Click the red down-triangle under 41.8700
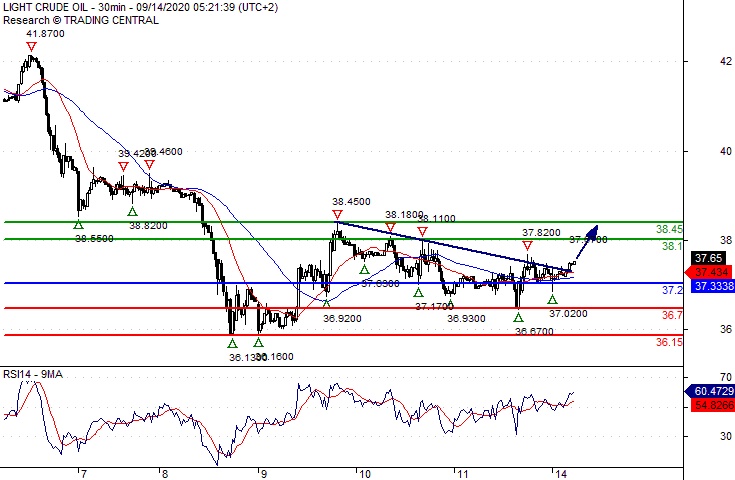This screenshot has width=735, height=480. [31, 47]
